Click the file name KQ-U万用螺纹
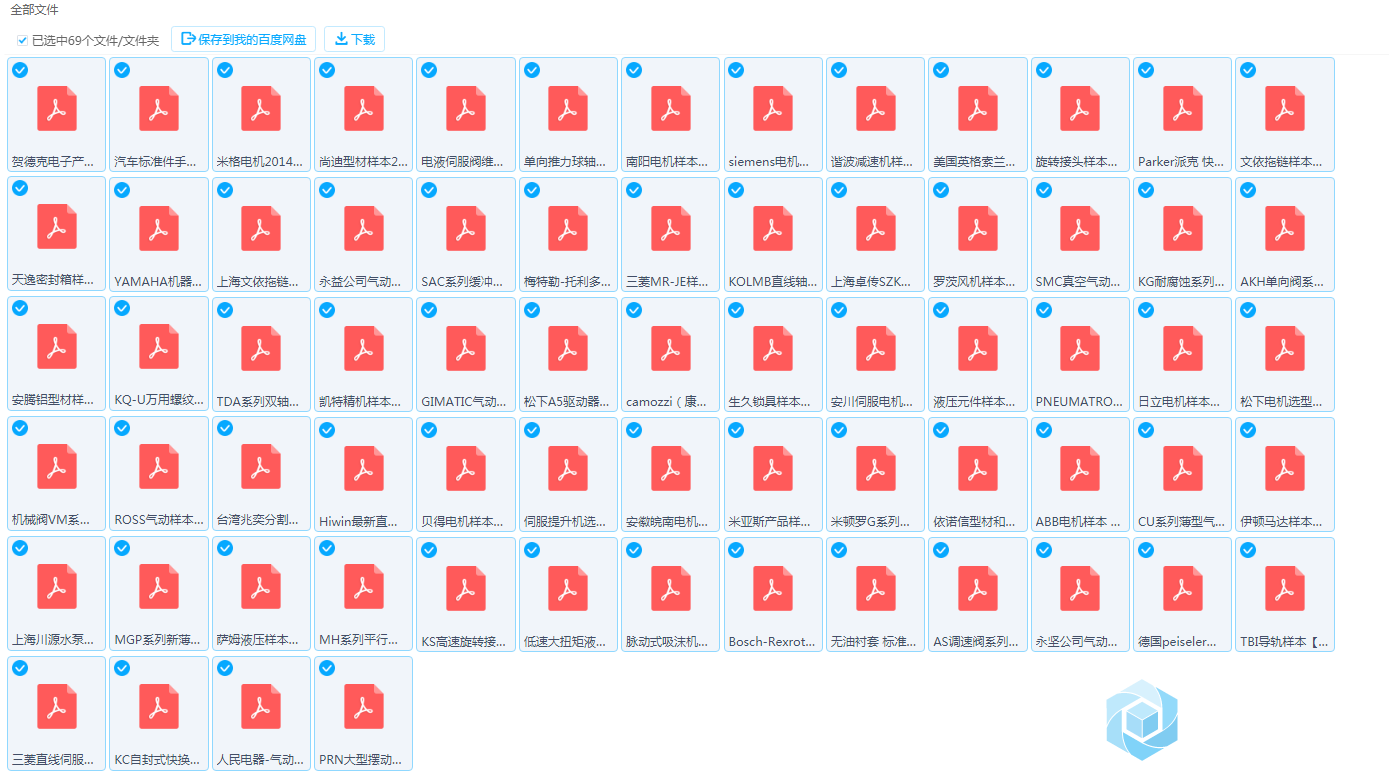The height and width of the screenshot is (774, 1389). tap(159, 401)
